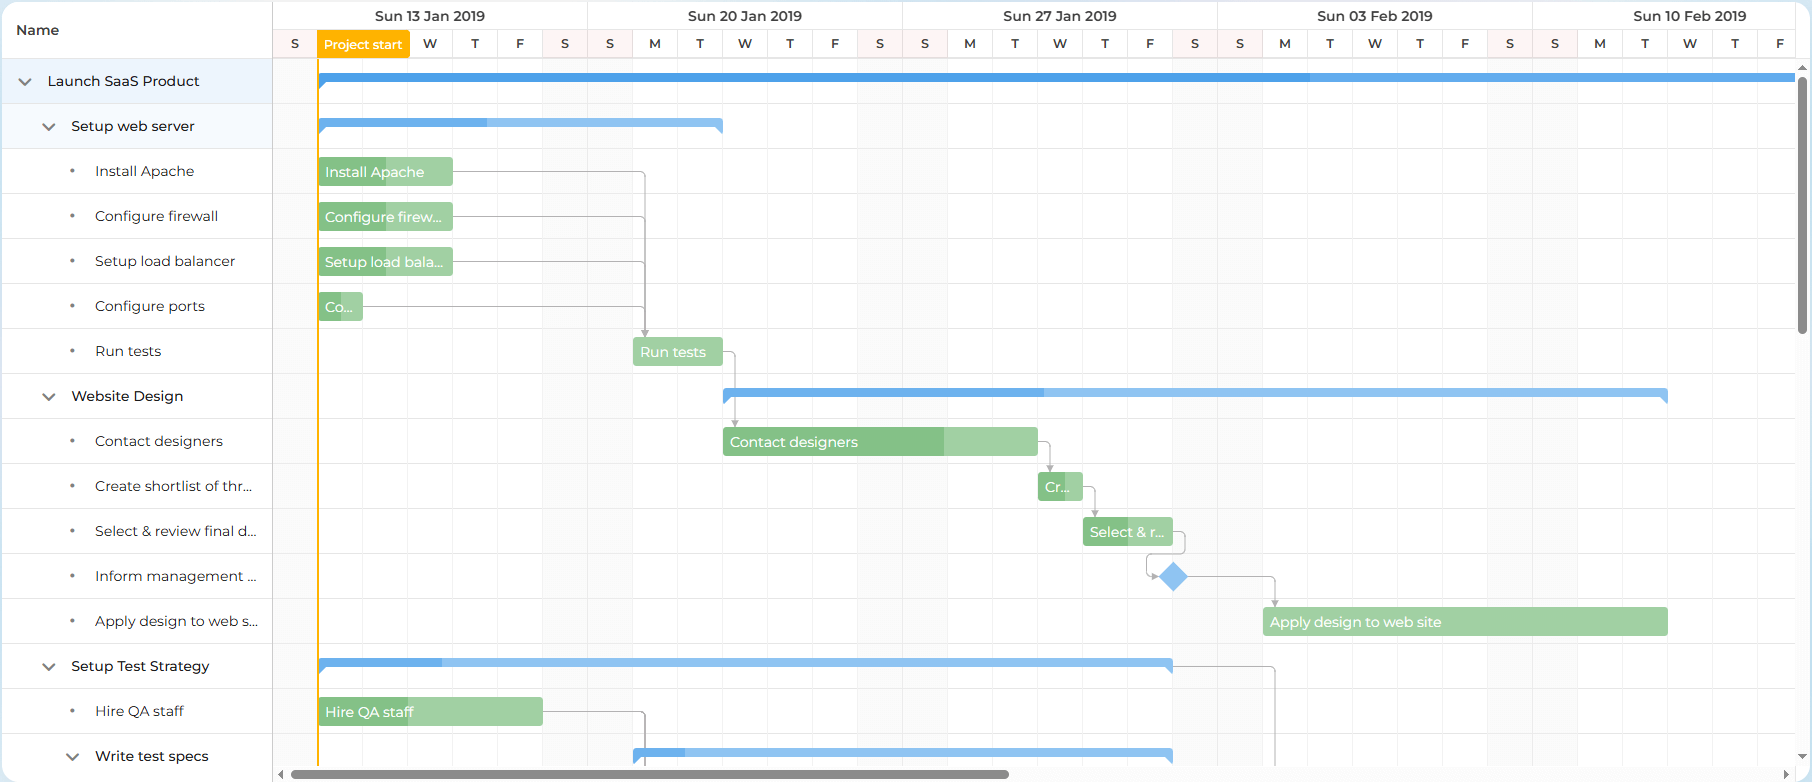Click the horizontal scrollbar right arrow
The width and height of the screenshot is (1812, 782).
tap(1786, 774)
